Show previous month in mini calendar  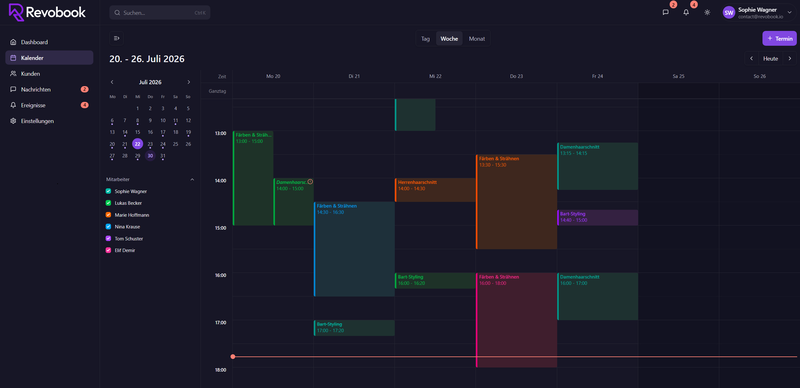(x=112, y=82)
